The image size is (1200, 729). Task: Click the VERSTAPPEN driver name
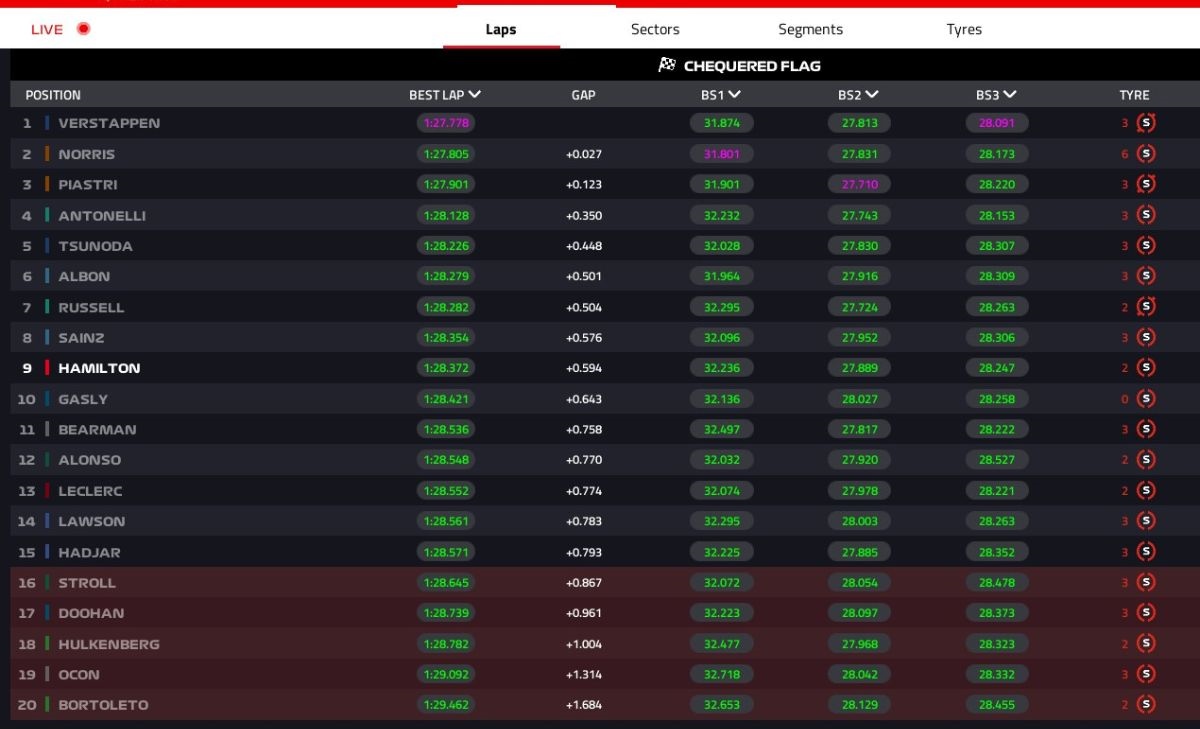109,123
